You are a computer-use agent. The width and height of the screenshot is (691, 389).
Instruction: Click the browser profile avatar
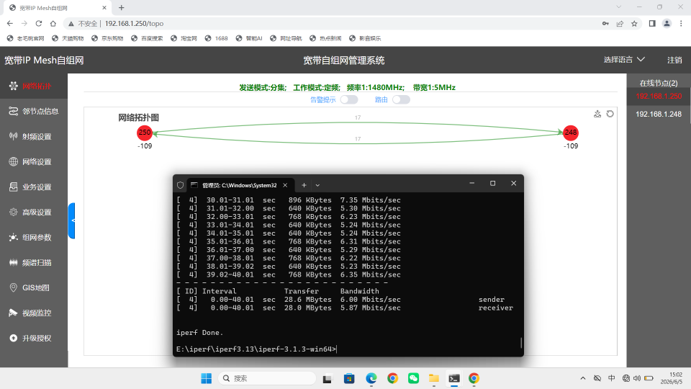click(667, 23)
